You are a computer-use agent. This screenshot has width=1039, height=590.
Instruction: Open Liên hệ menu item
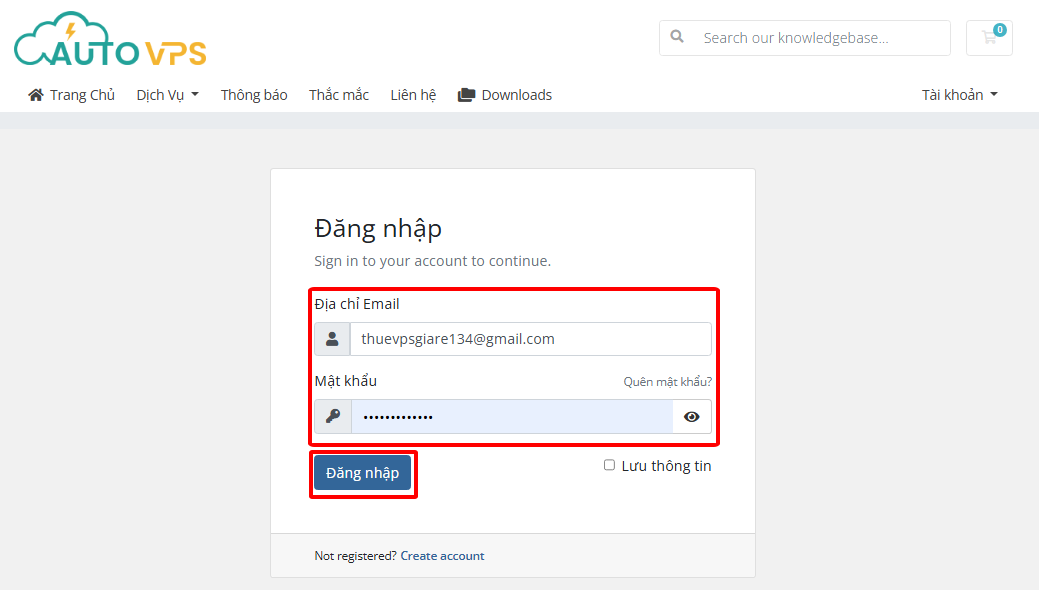tap(413, 95)
